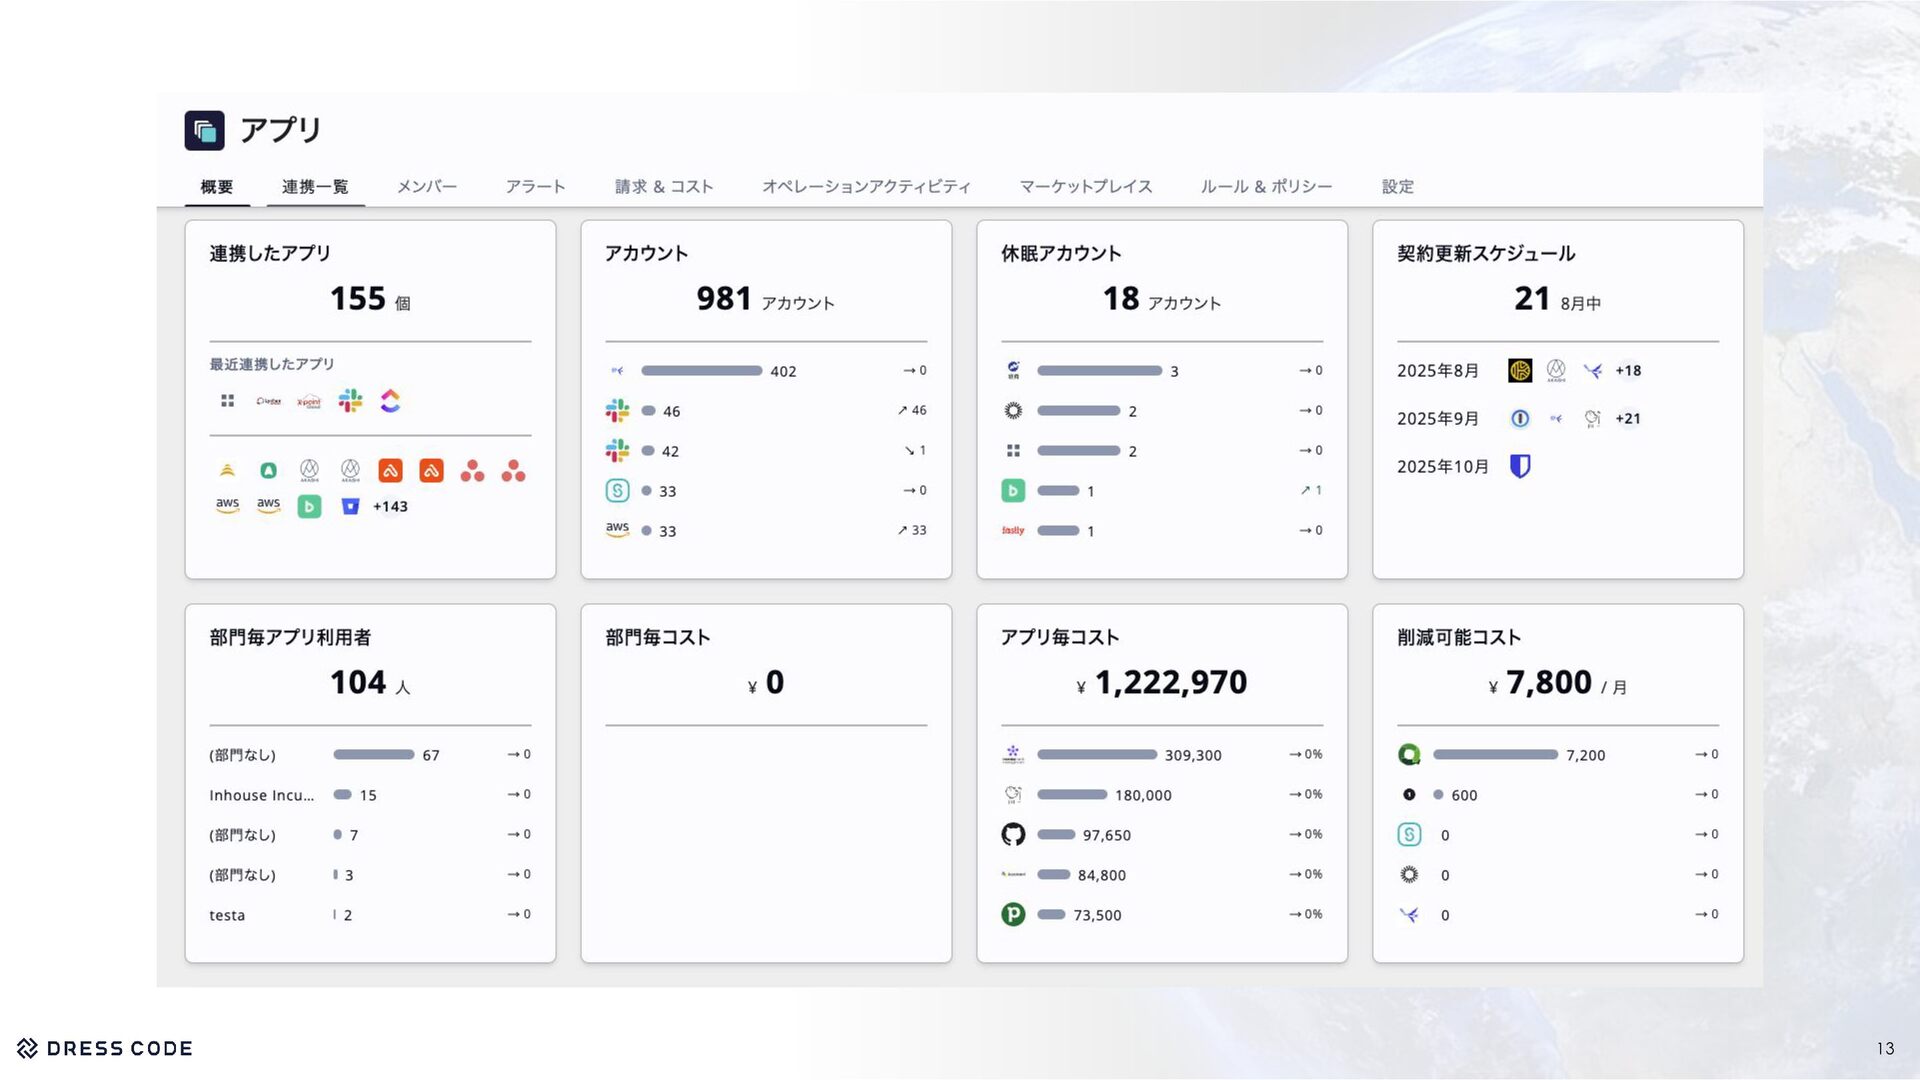Screen dimensions: 1920x1080
Task: Click Slack icon in recently linked apps
Action: [x=350, y=401]
